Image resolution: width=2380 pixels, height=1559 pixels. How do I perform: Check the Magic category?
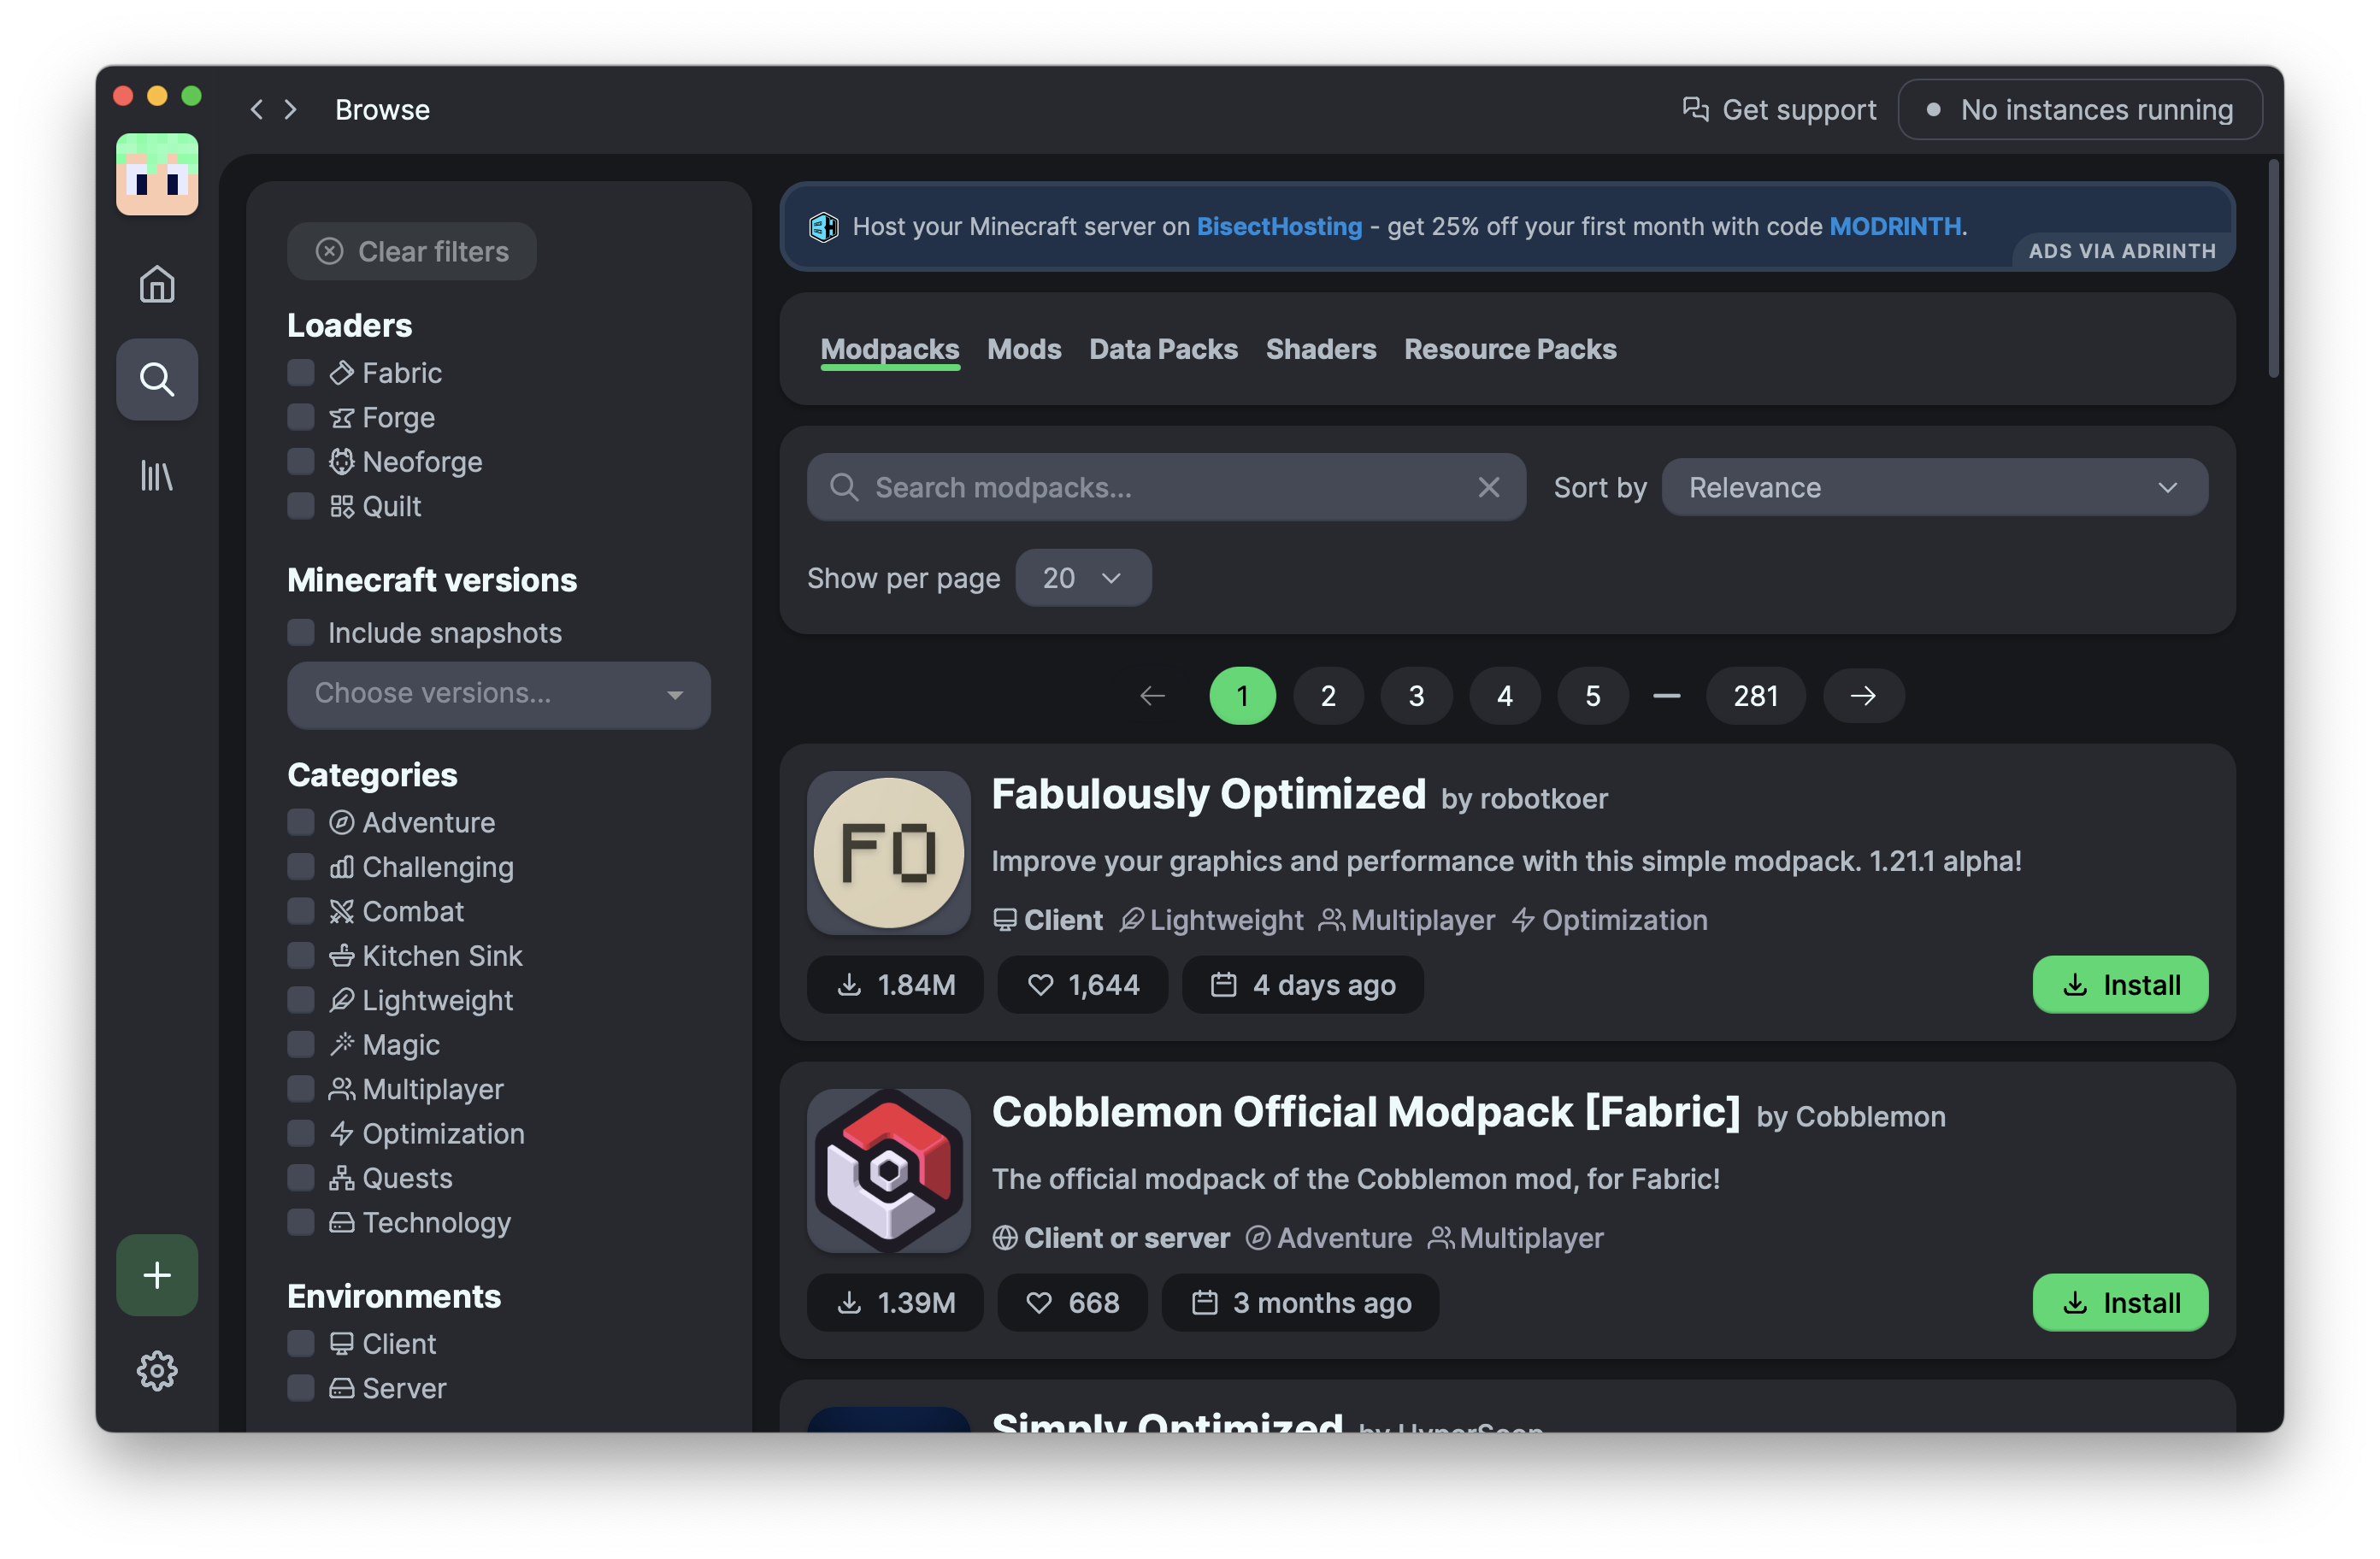click(x=301, y=1045)
